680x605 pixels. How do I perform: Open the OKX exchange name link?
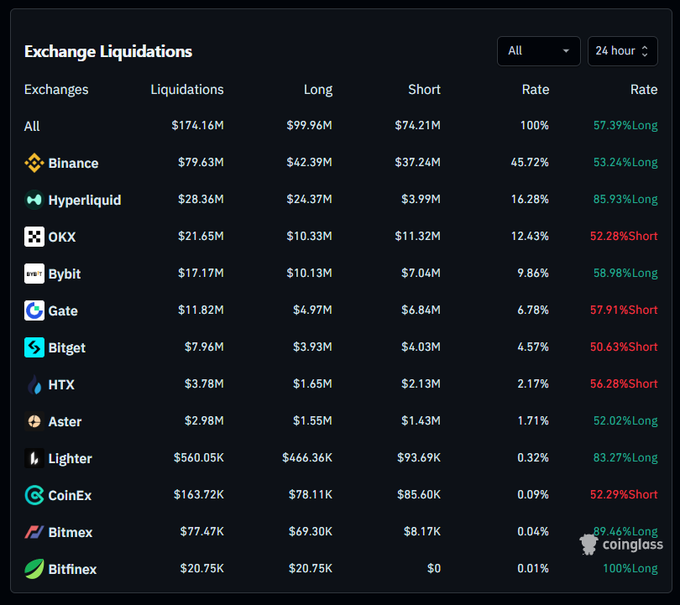(62, 237)
